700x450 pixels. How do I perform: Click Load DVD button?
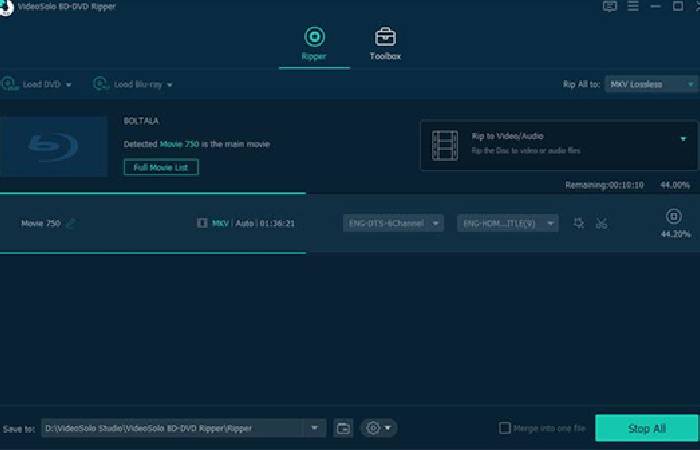(31, 84)
